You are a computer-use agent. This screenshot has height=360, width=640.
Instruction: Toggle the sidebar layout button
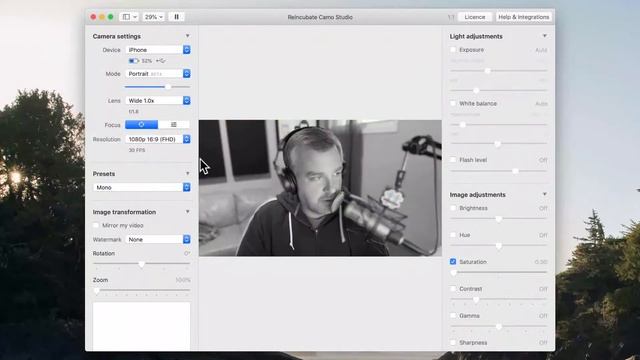(126, 17)
